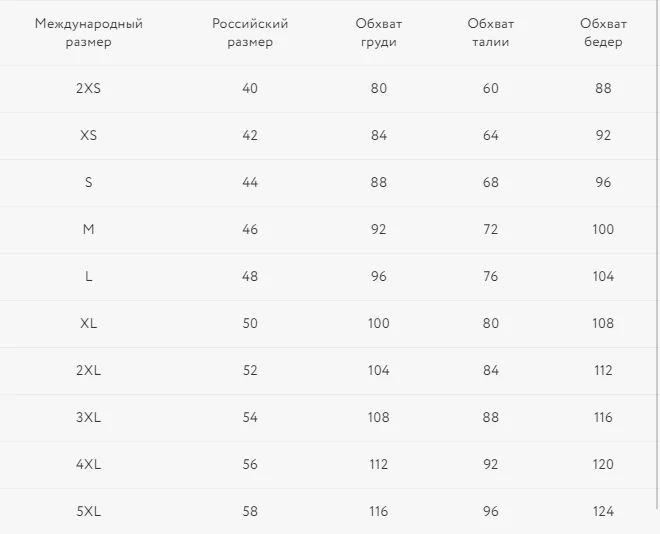Select chest value 108 cell
The width and height of the screenshot is (660, 534).
tap(378, 417)
